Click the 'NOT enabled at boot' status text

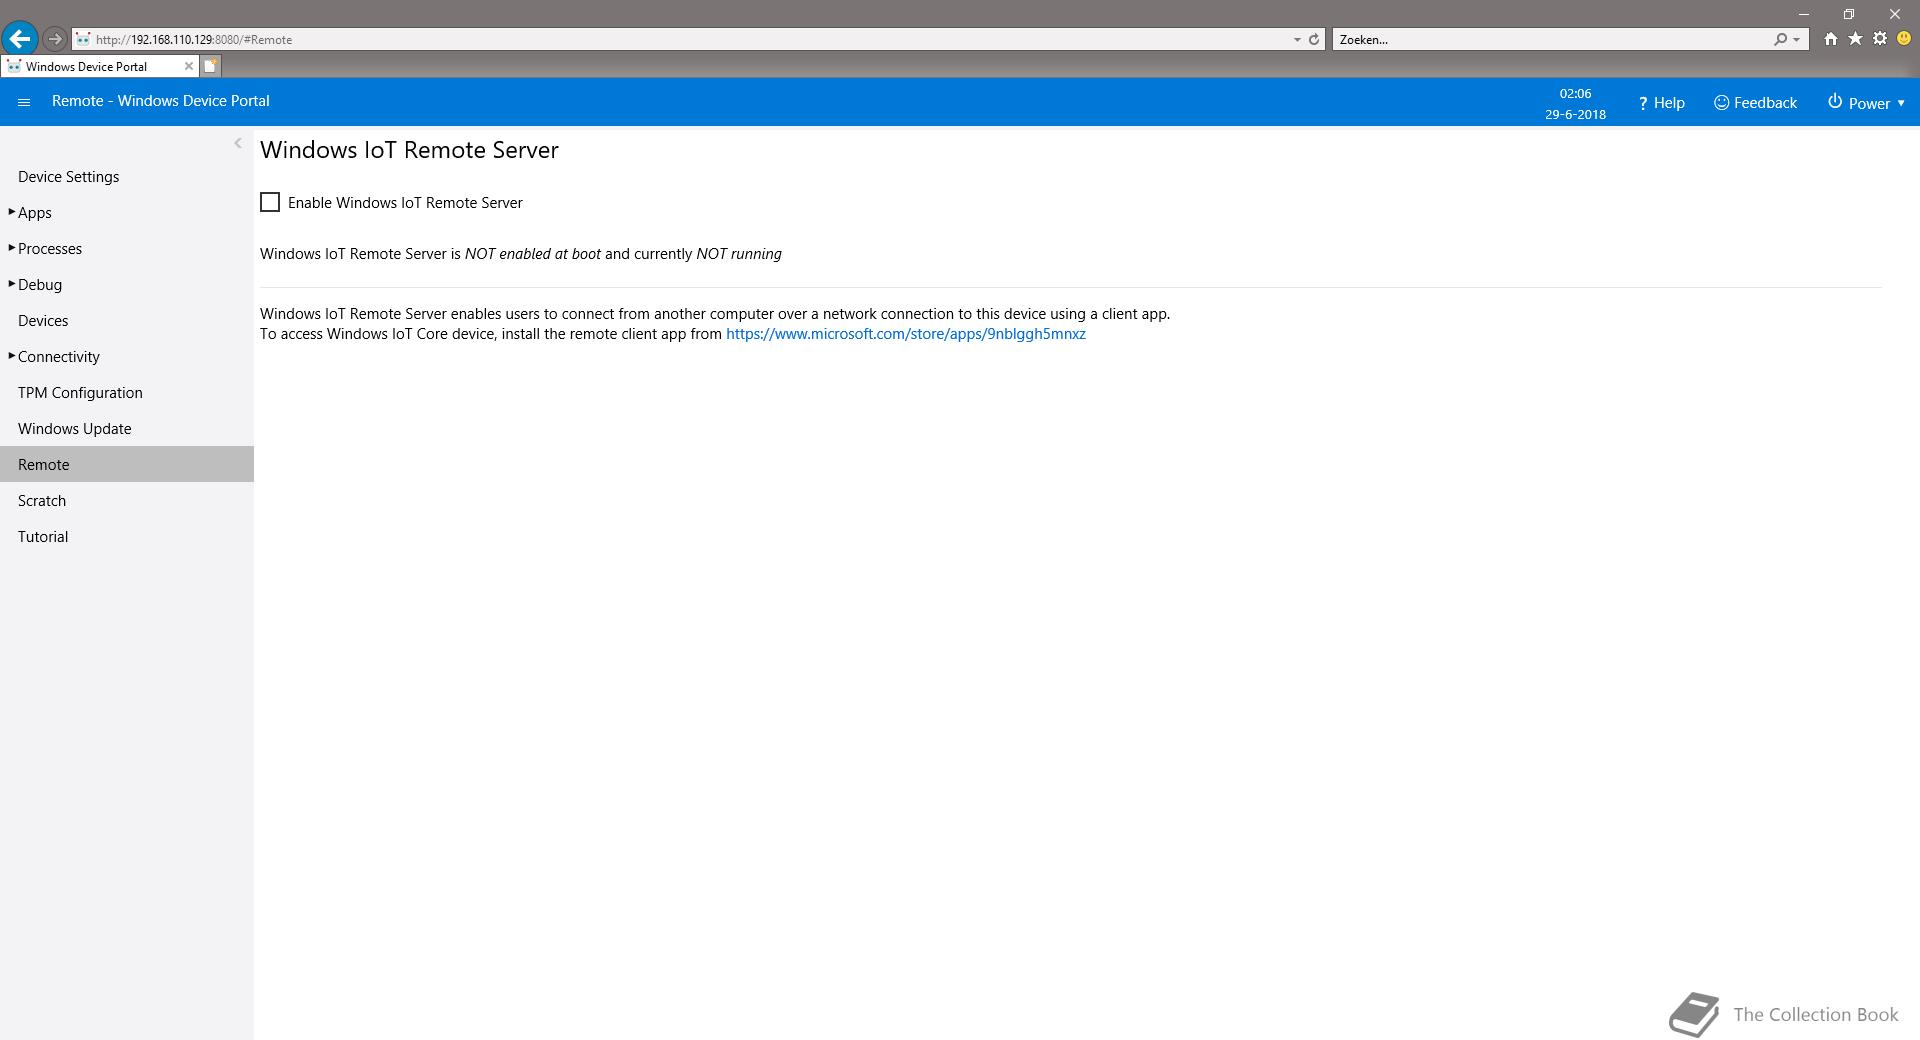(x=533, y=254)
